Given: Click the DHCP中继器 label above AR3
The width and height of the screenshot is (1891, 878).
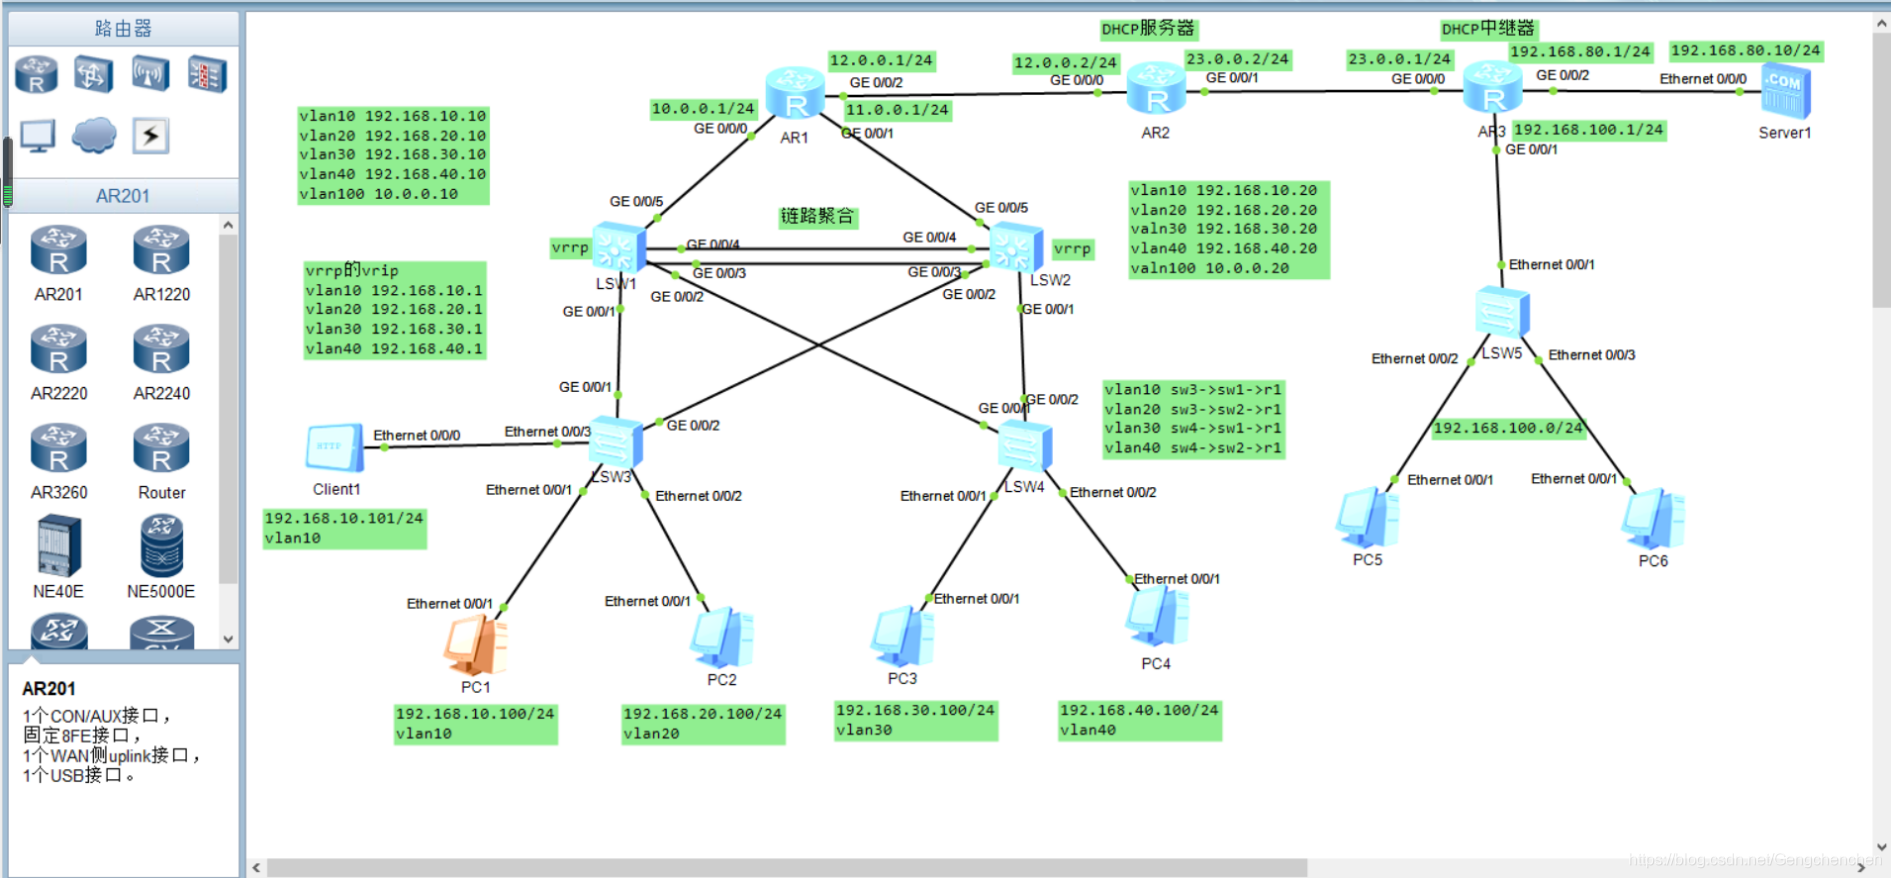Looking at the screenshot, I should coord(1487,28).
